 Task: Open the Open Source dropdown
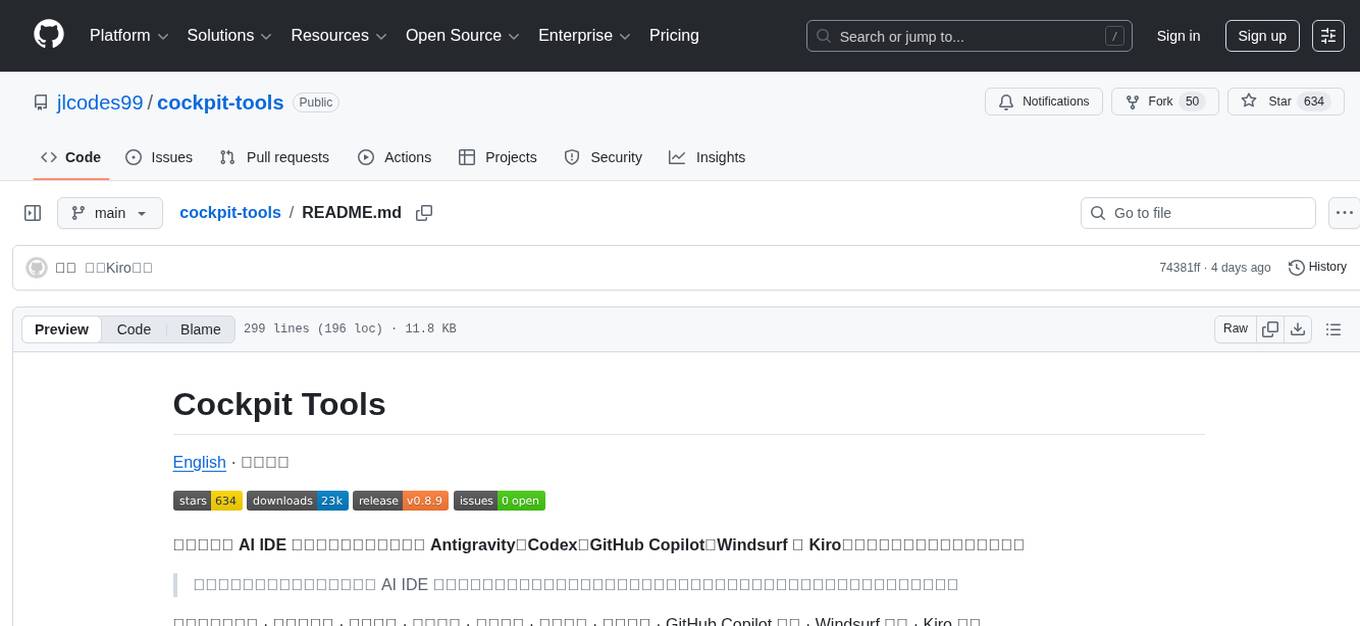click(462, 36)
